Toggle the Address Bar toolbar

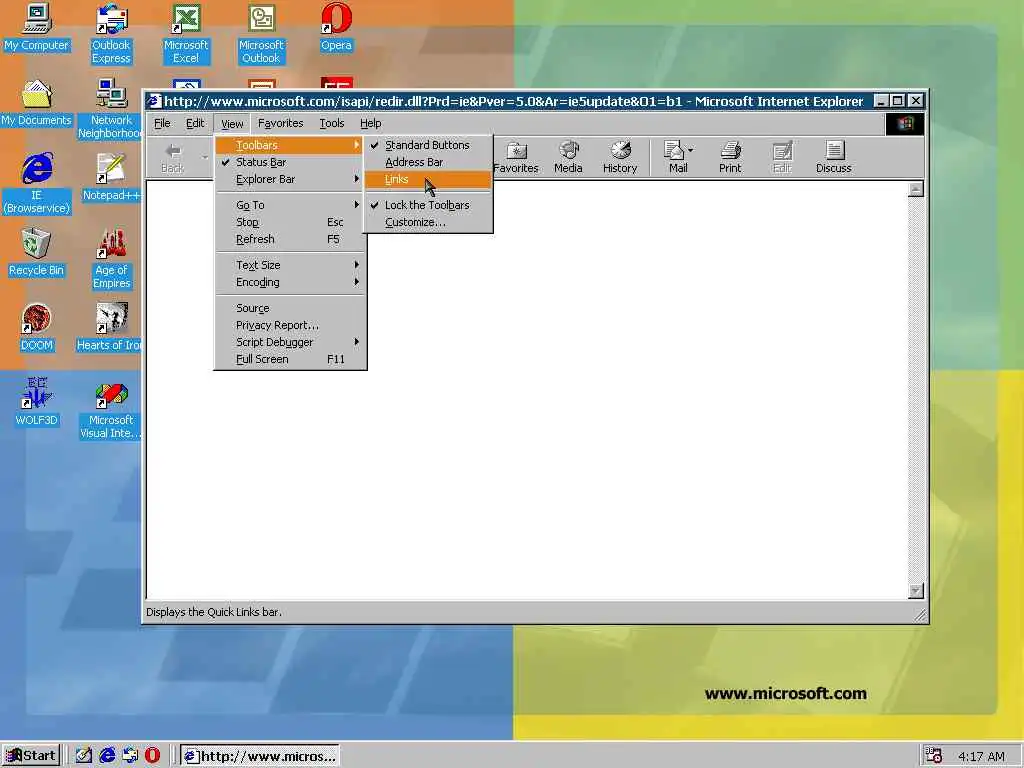[428, 162]
